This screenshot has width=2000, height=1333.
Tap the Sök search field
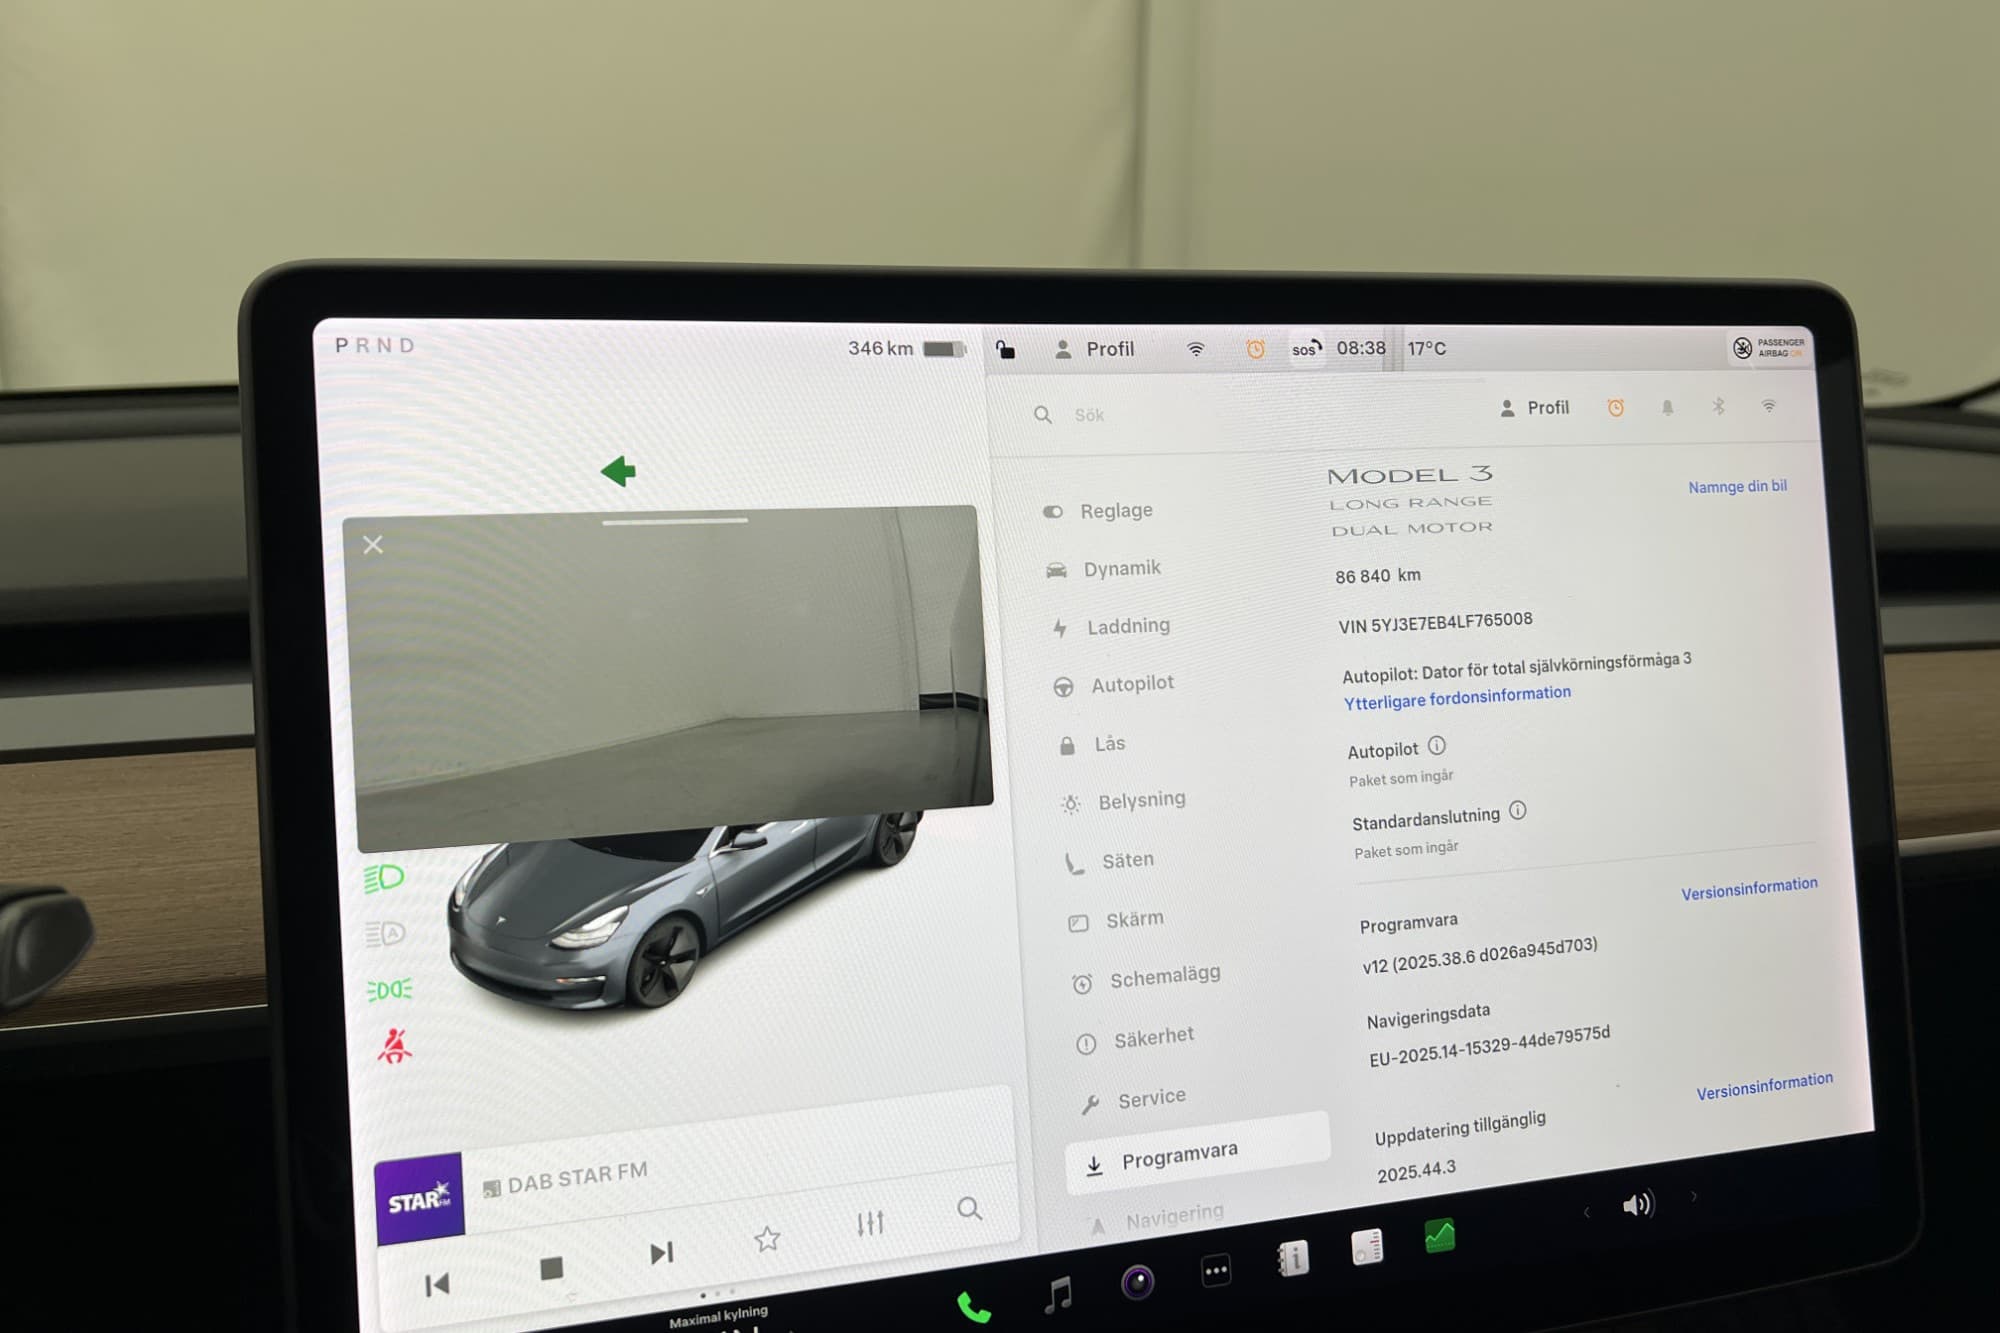(x=1089, y=415)
